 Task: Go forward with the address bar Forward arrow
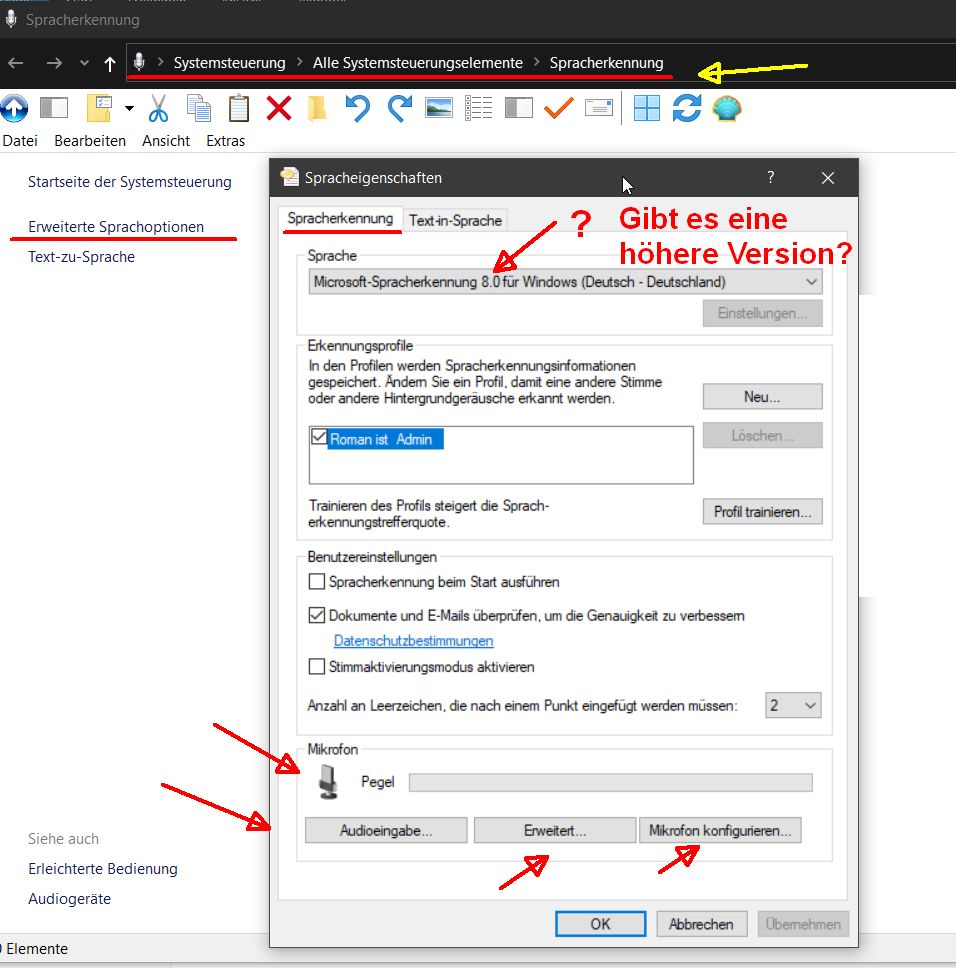click(x=54, y=63)
